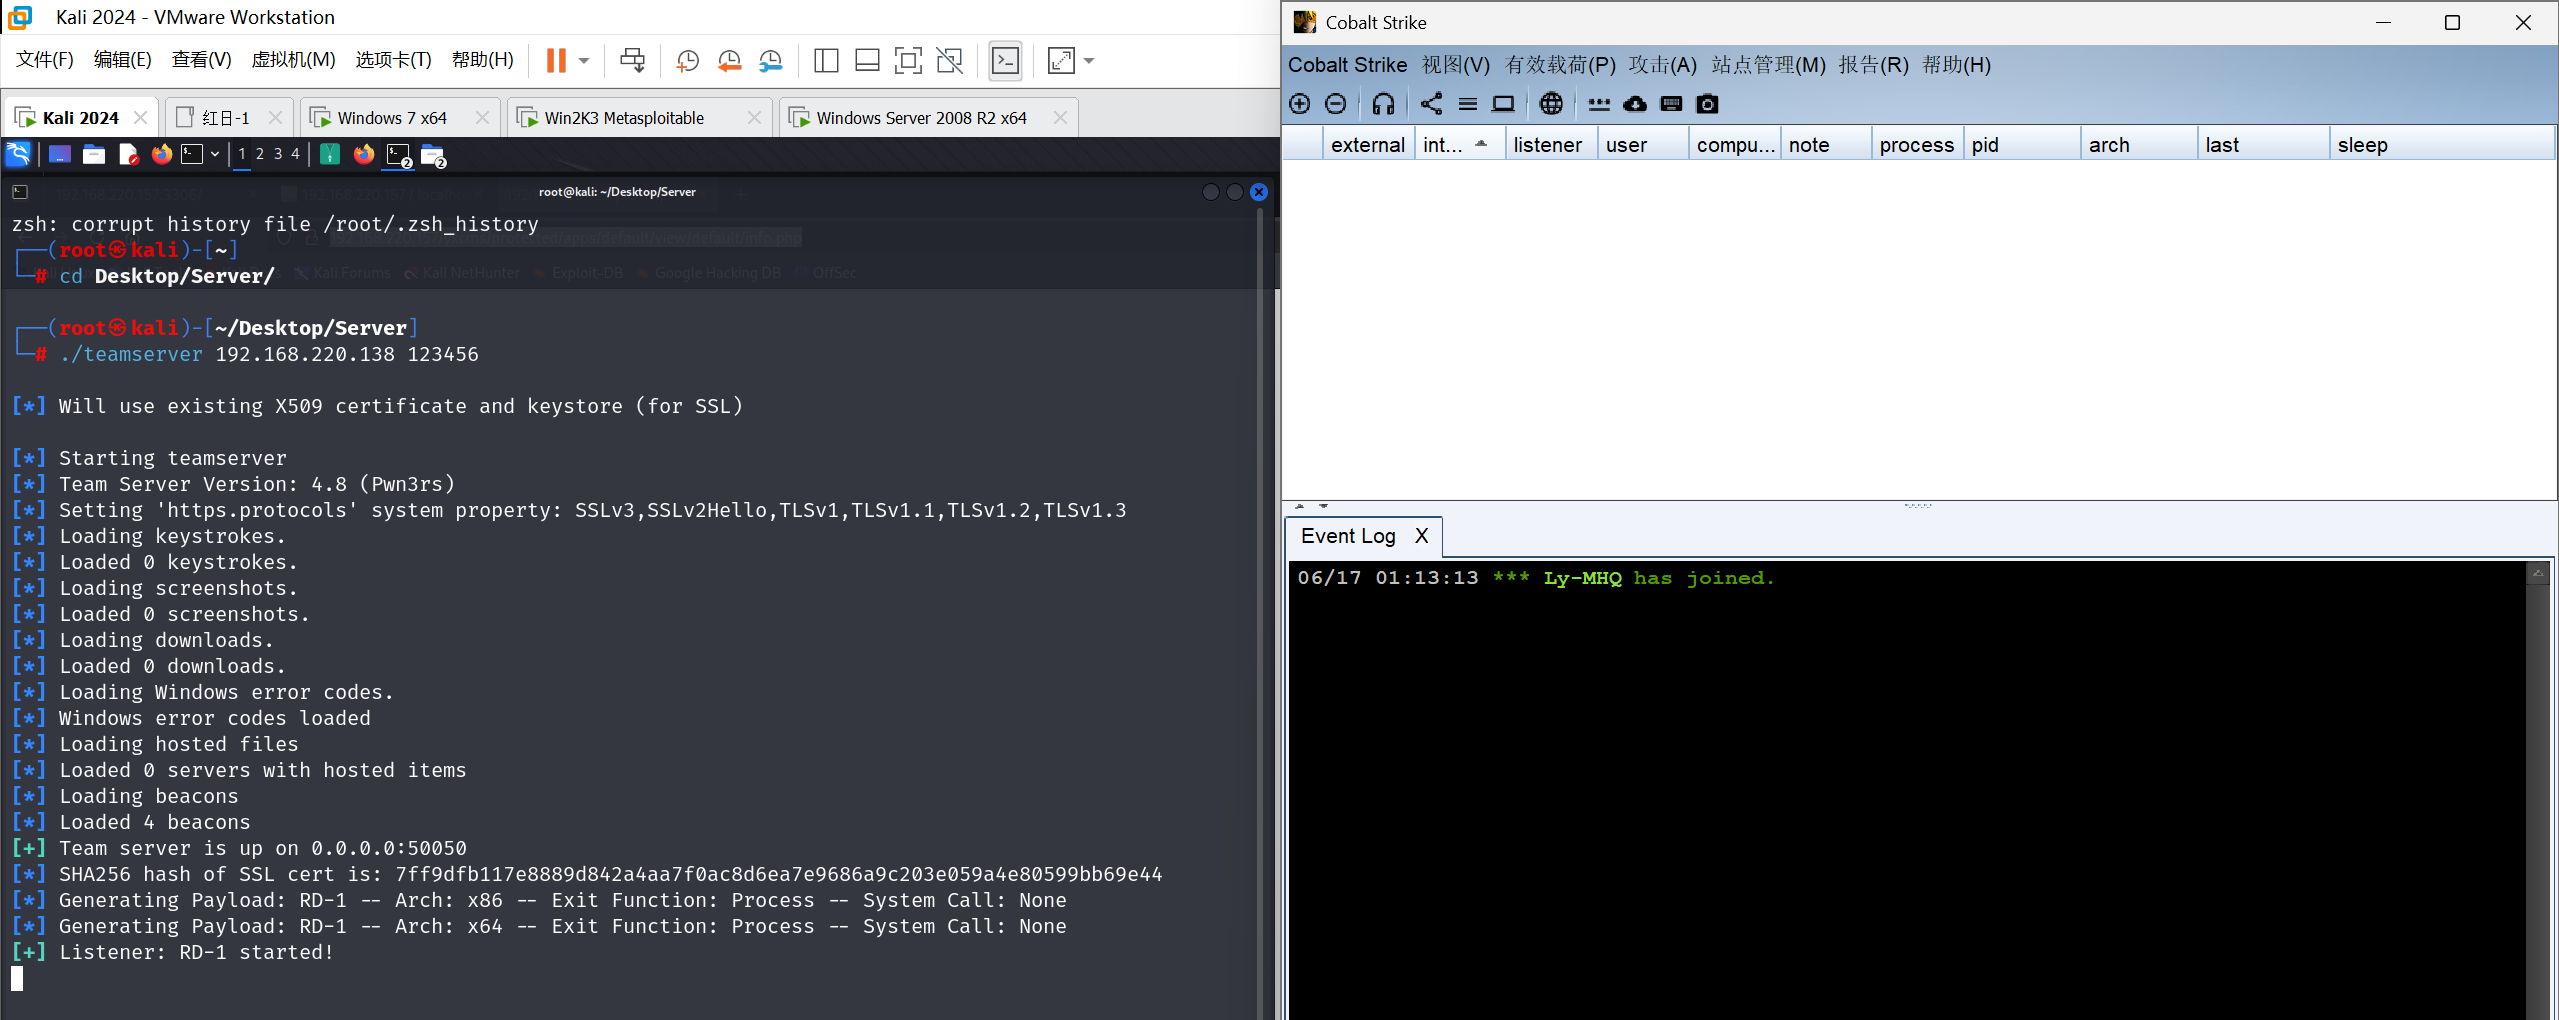Take a VM snapshot with the clock-plus icon
Viewport: 2559px width, 1020px height.
688,61
